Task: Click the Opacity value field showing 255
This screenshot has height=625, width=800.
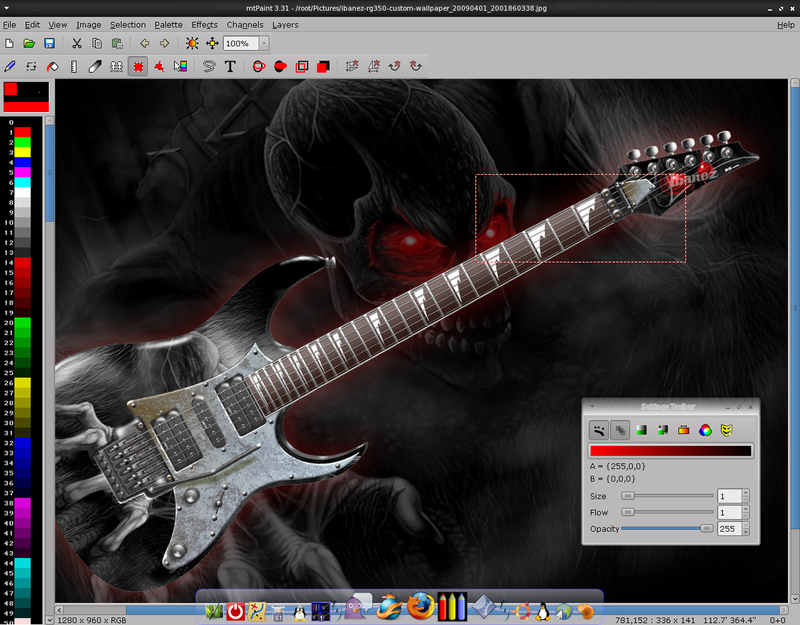Action: (729, 529)
